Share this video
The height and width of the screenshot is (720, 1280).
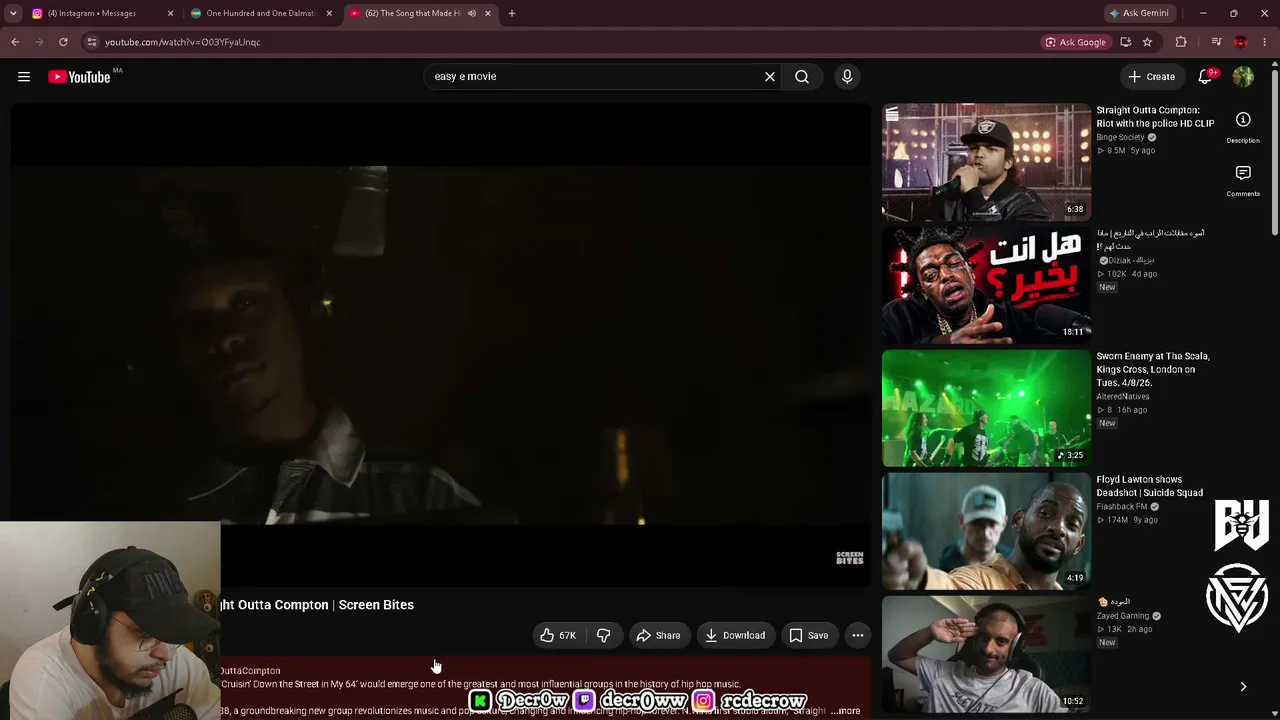click(659, 635)
